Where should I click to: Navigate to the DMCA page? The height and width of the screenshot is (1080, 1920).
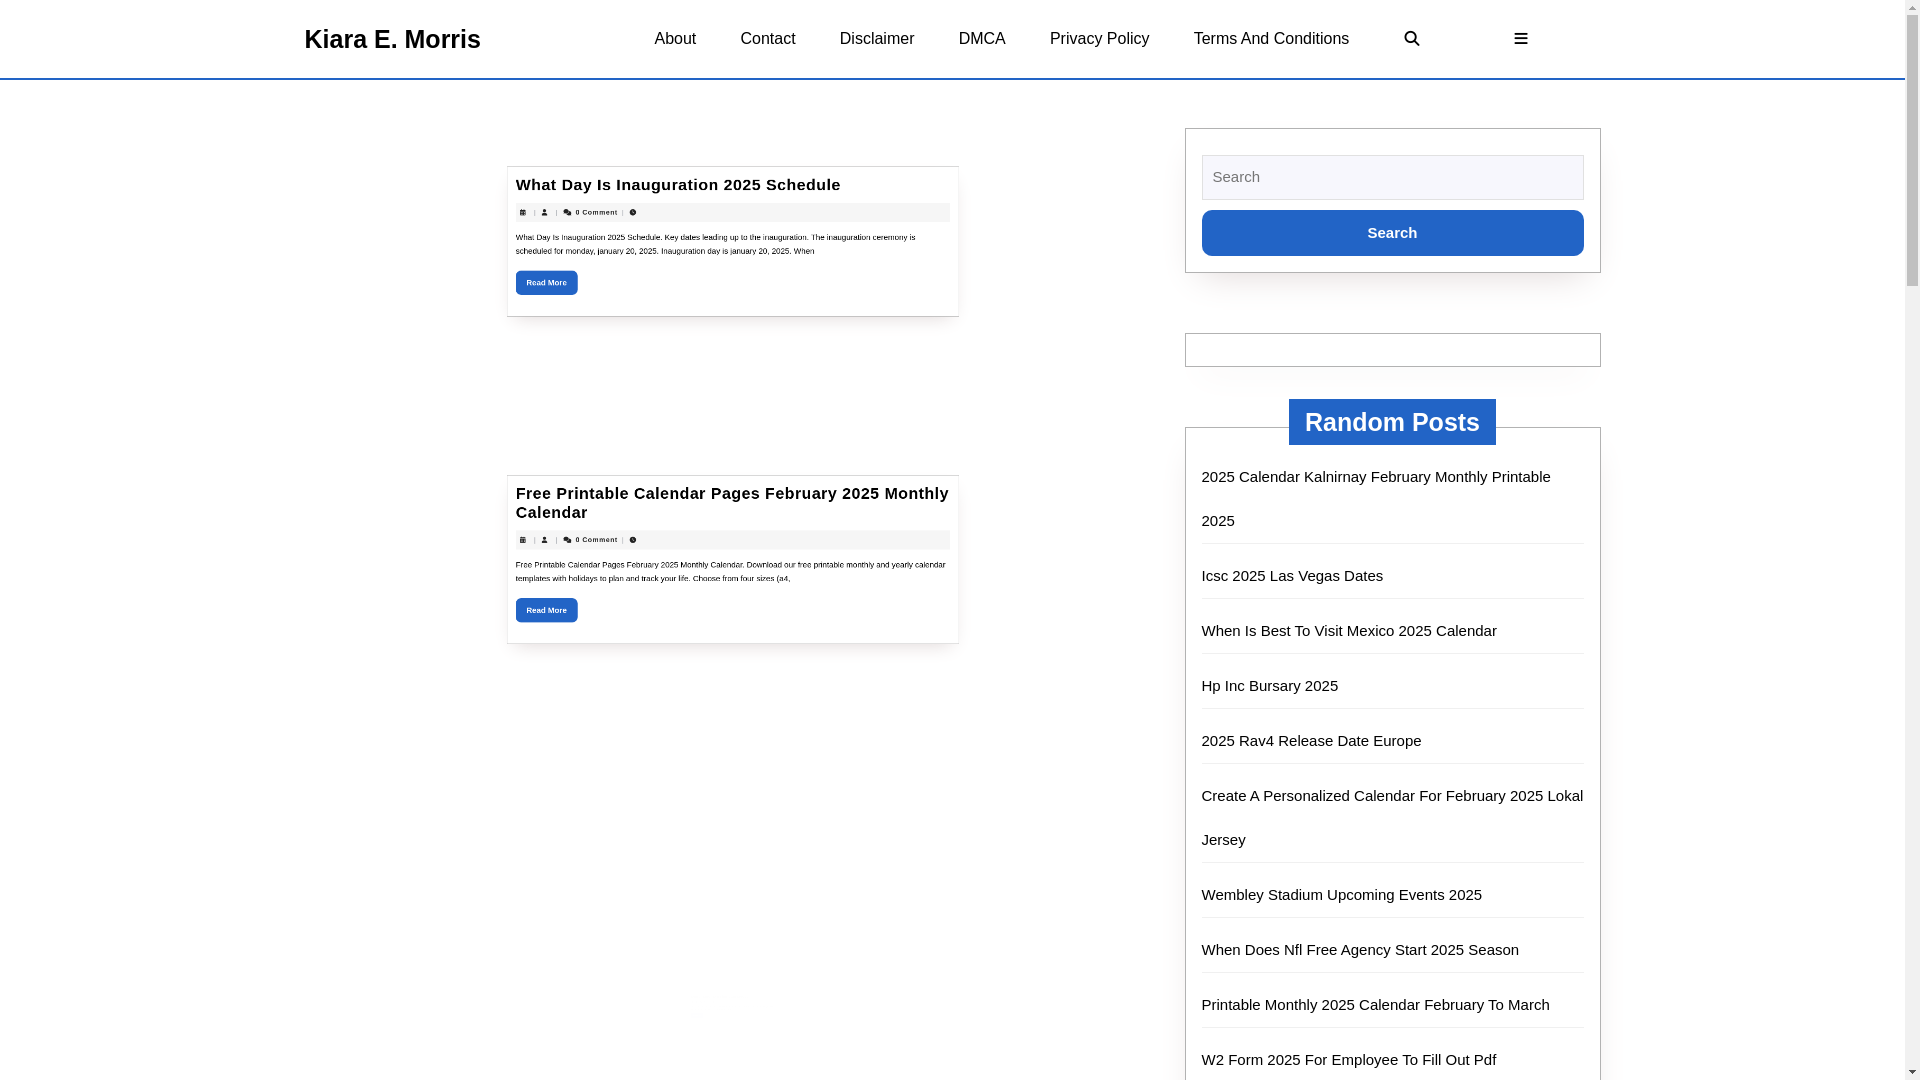coord(982,39)
